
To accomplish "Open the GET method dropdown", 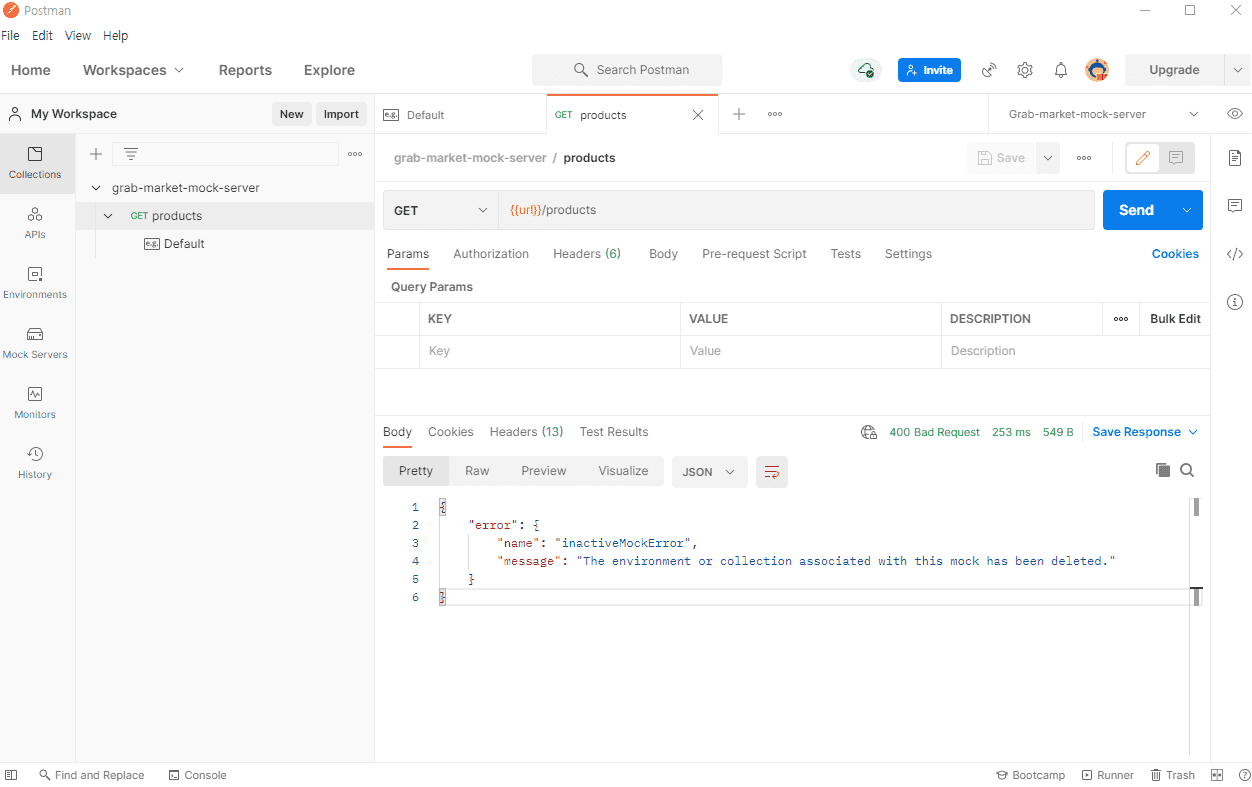I will [x=440, y=210].
